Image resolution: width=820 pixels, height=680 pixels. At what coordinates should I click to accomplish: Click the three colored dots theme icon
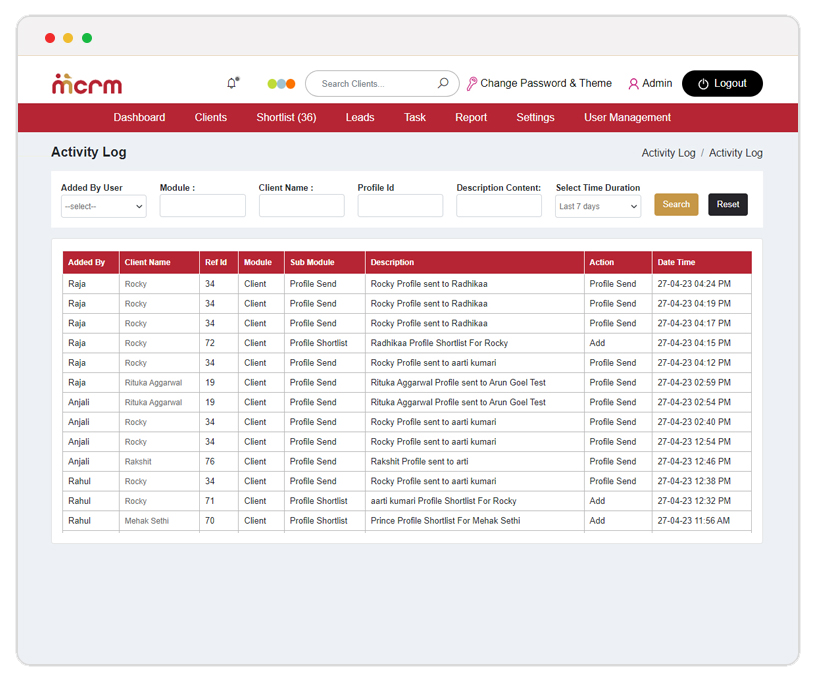281,84
